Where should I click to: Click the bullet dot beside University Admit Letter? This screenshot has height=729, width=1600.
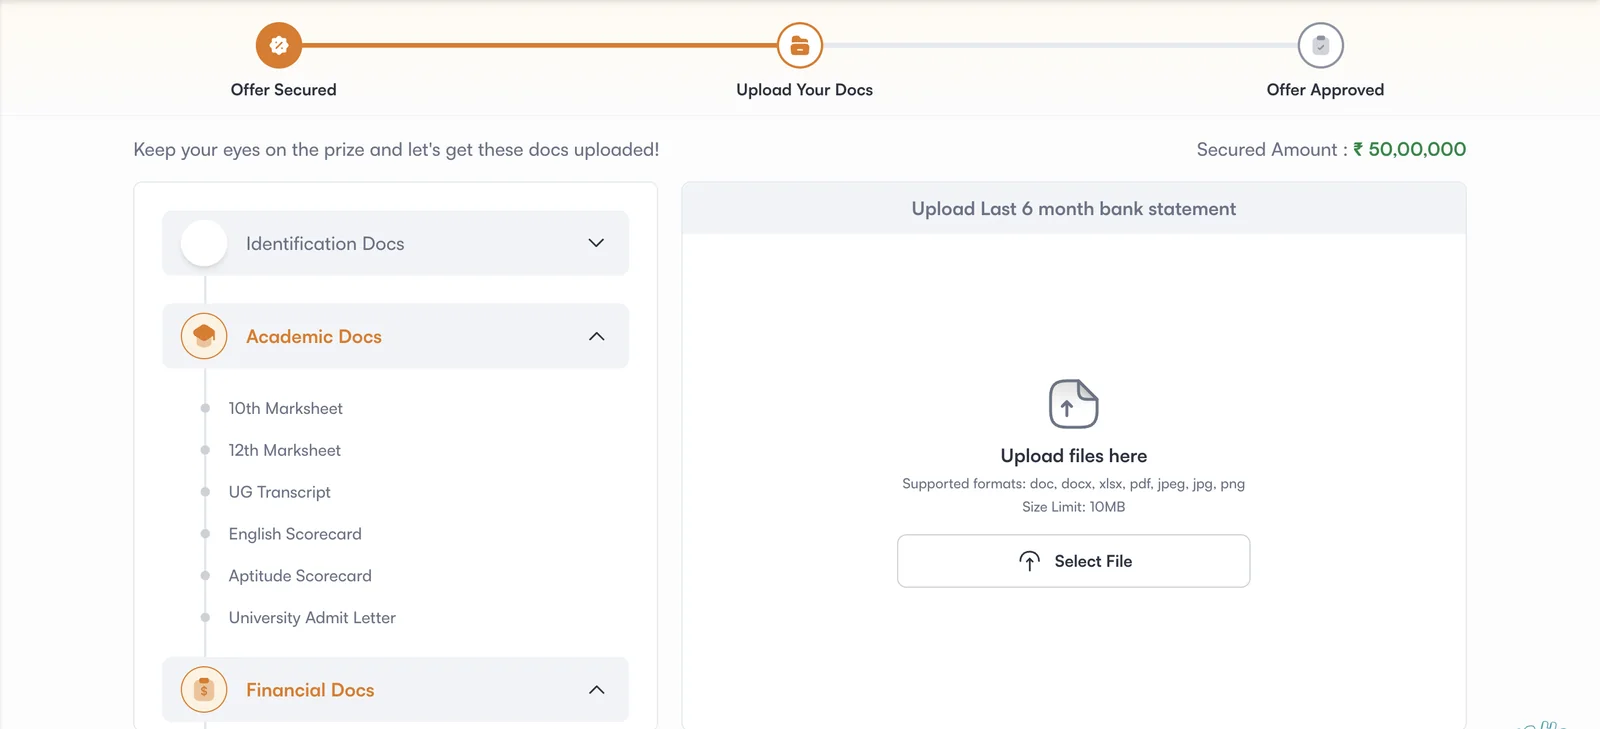click(205, 618)
